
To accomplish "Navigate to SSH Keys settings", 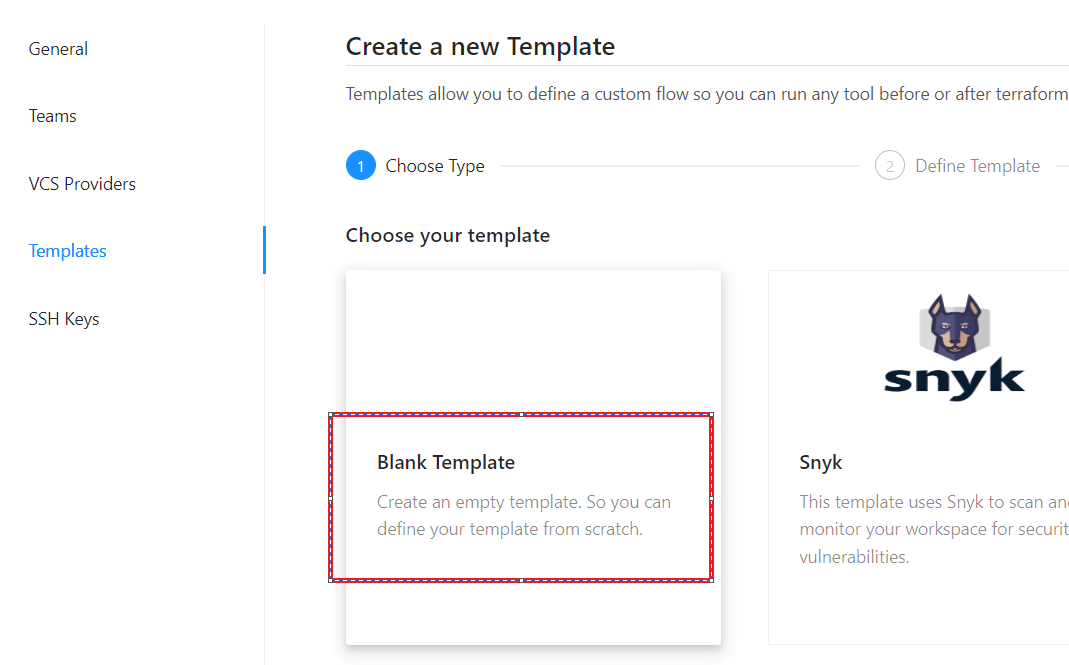I will point(64,319).
